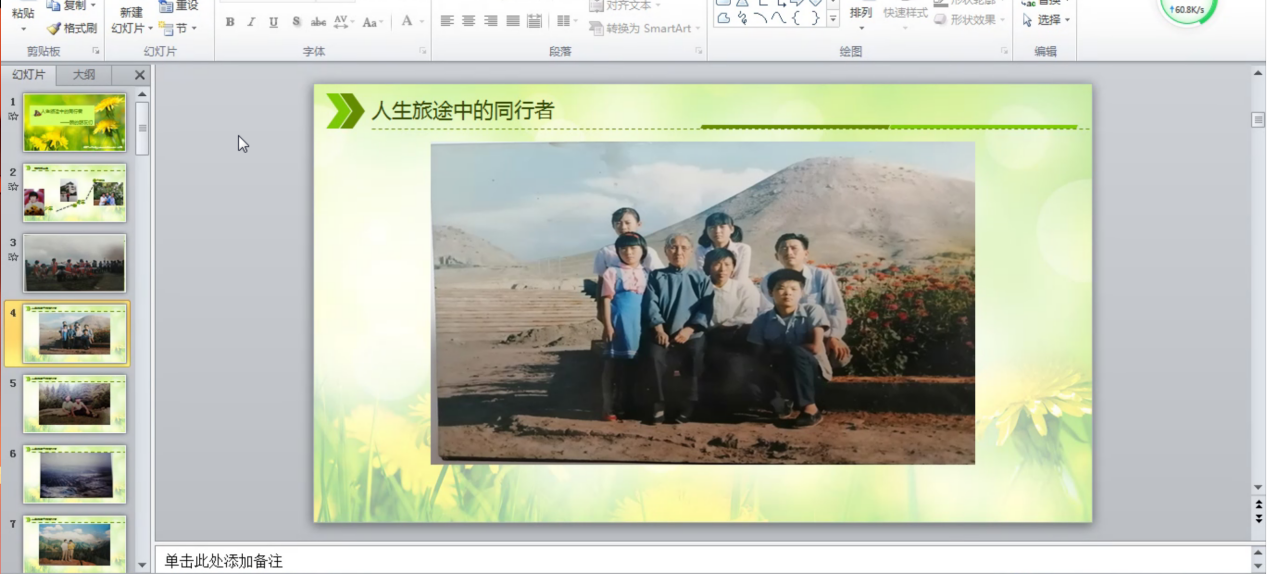This screenshot has width=1267, height=574.
Task: Open the change case (Aa) dropdown
Action: (373, 22)
